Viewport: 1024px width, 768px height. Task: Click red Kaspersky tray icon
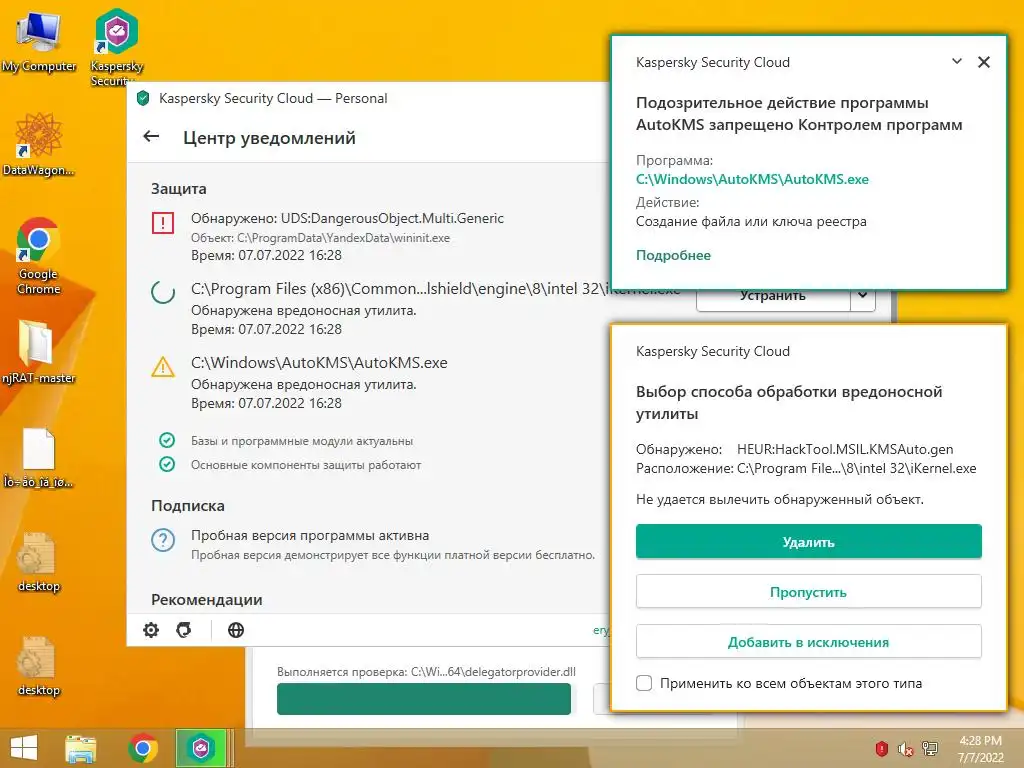tap(882, 748)
